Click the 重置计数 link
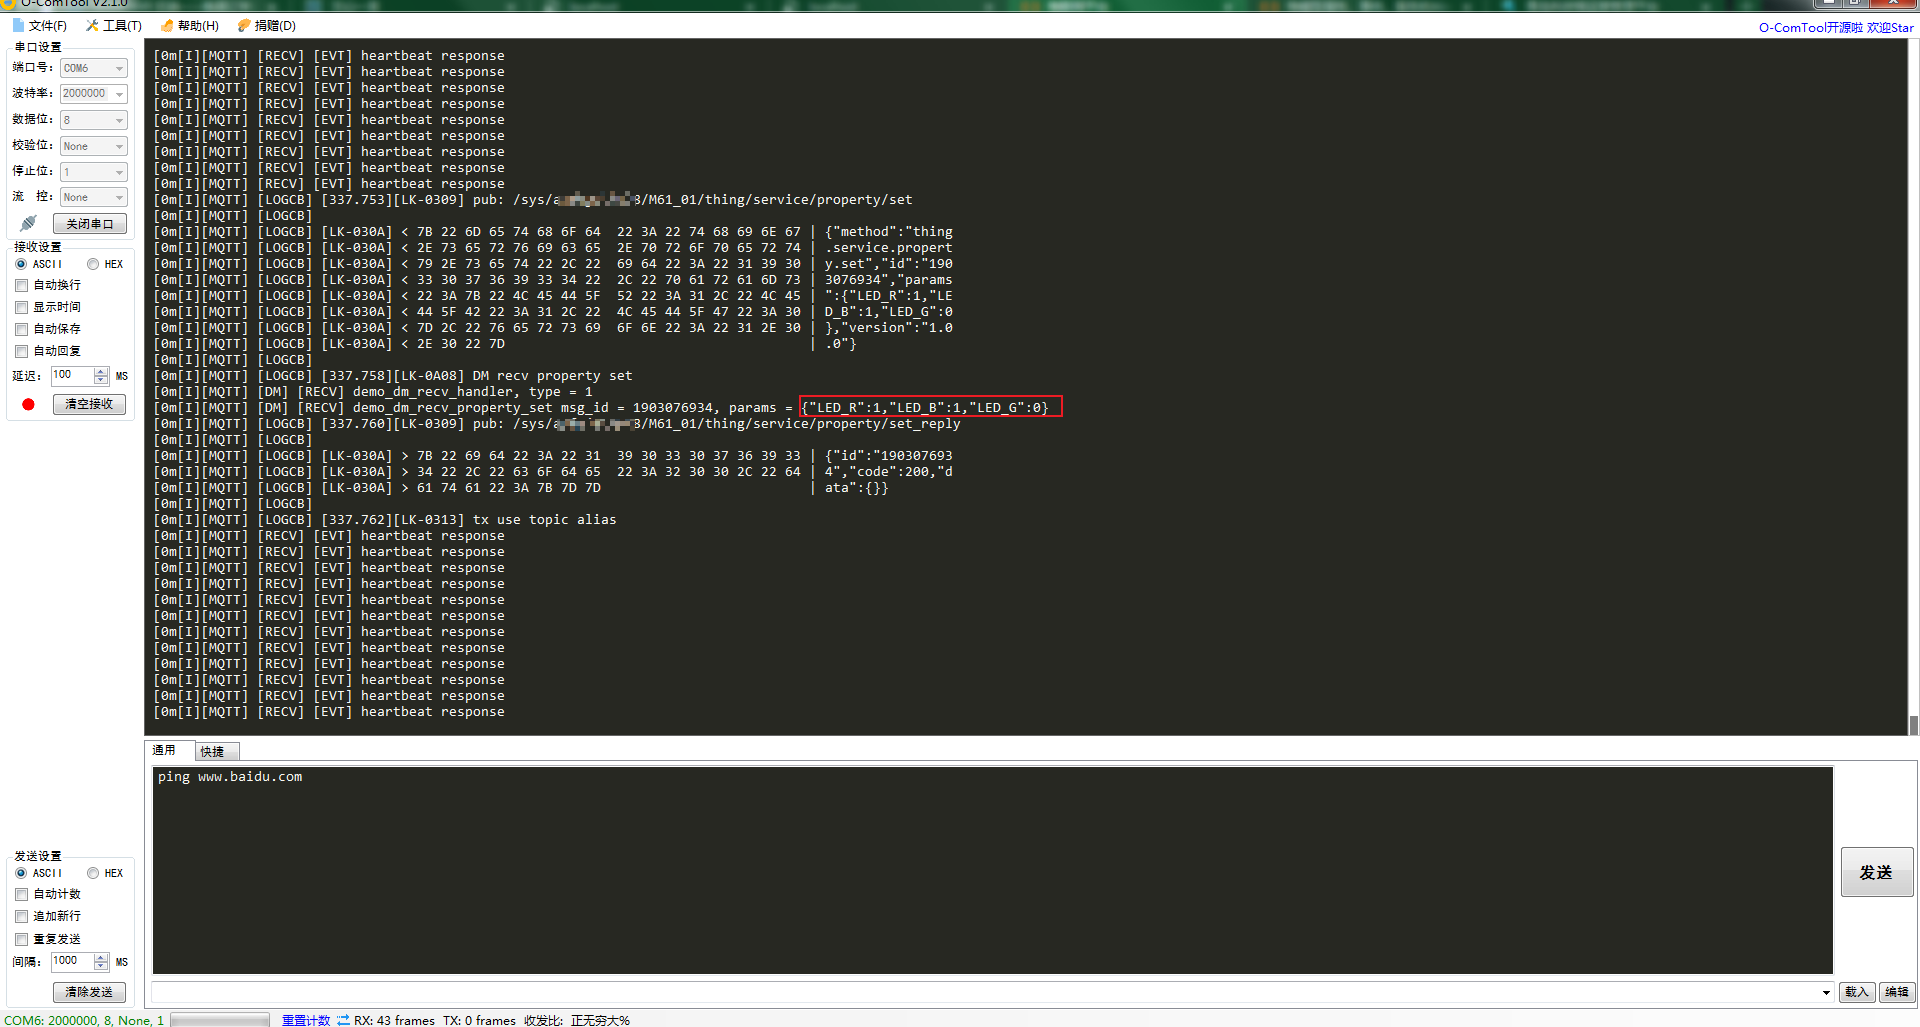This screenshot has height=1027, width=1920. tap(306, 1020)
